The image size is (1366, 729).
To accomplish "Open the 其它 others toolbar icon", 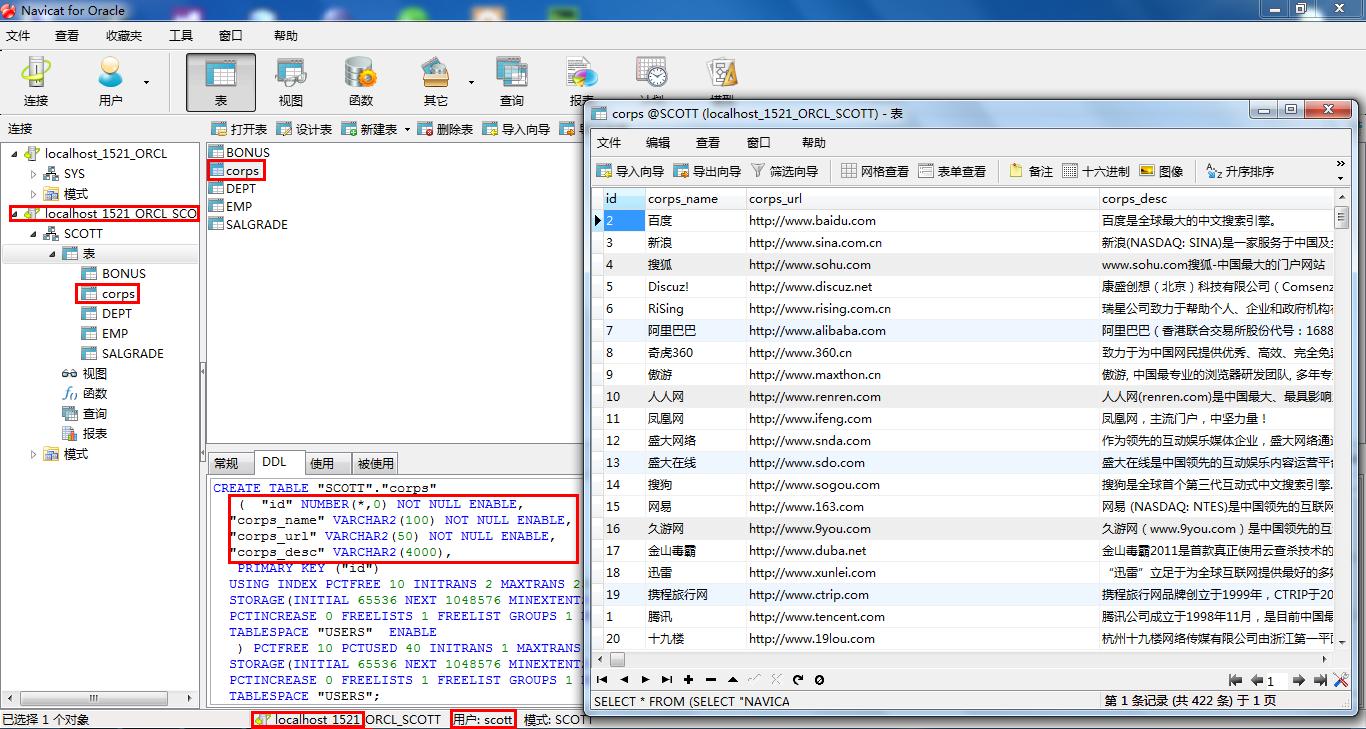I will click(x=436, y=82).
